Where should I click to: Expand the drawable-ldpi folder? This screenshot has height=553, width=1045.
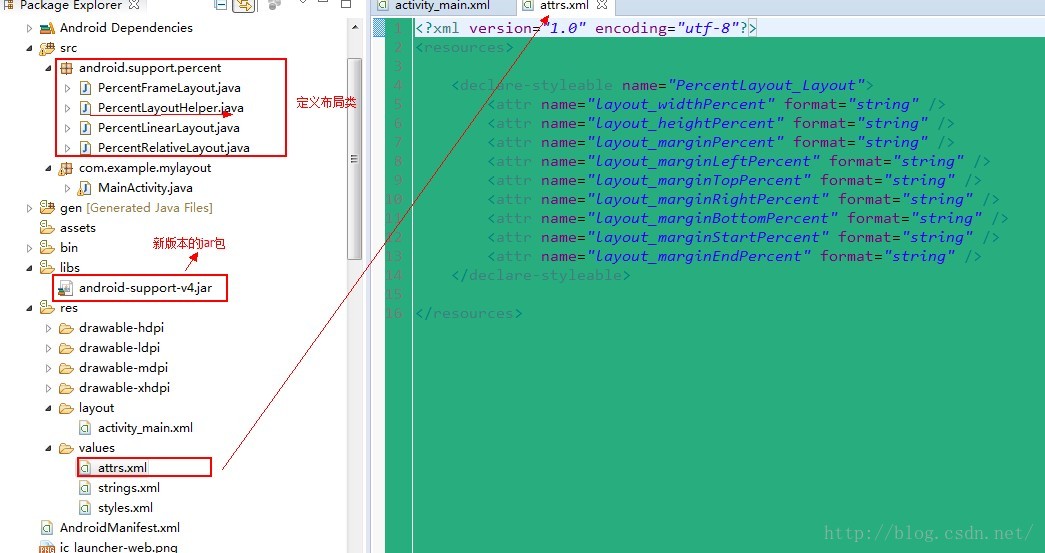click(x=48, y=348)
